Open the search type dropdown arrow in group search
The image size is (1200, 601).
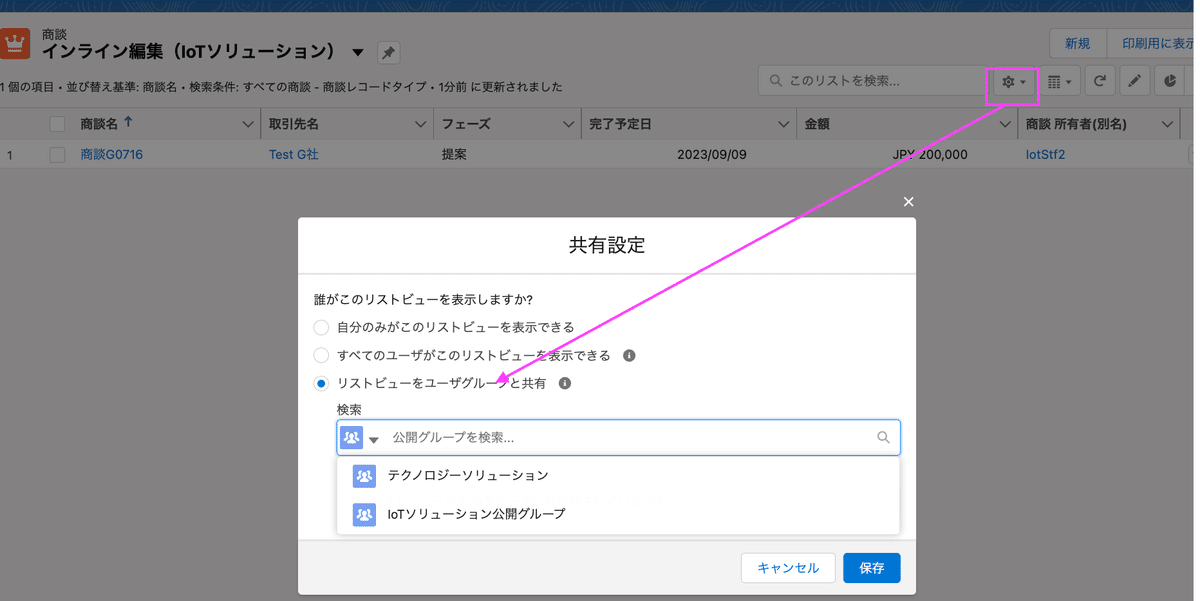[374, 439]
